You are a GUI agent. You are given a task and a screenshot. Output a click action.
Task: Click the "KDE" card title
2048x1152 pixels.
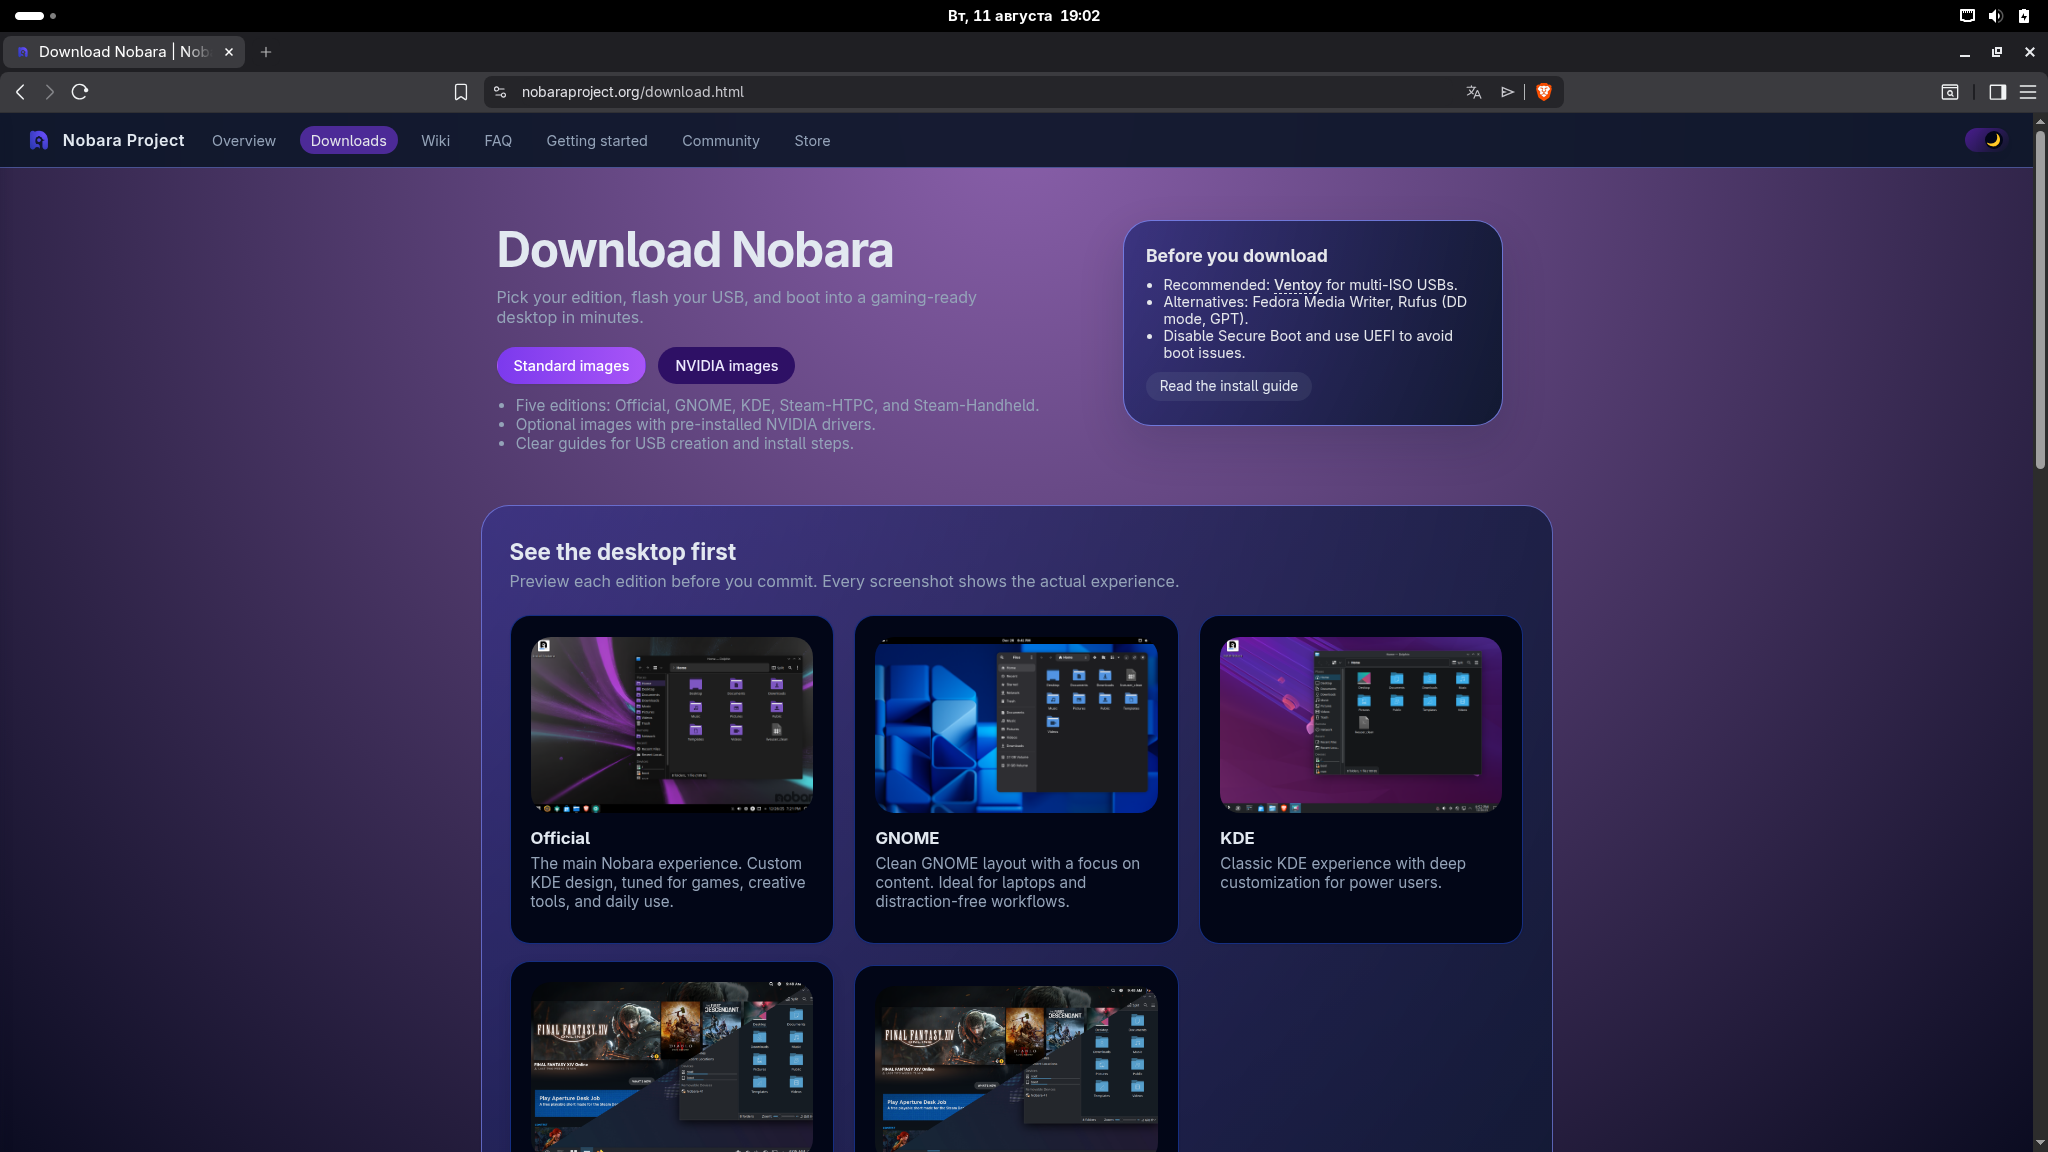1237,838
